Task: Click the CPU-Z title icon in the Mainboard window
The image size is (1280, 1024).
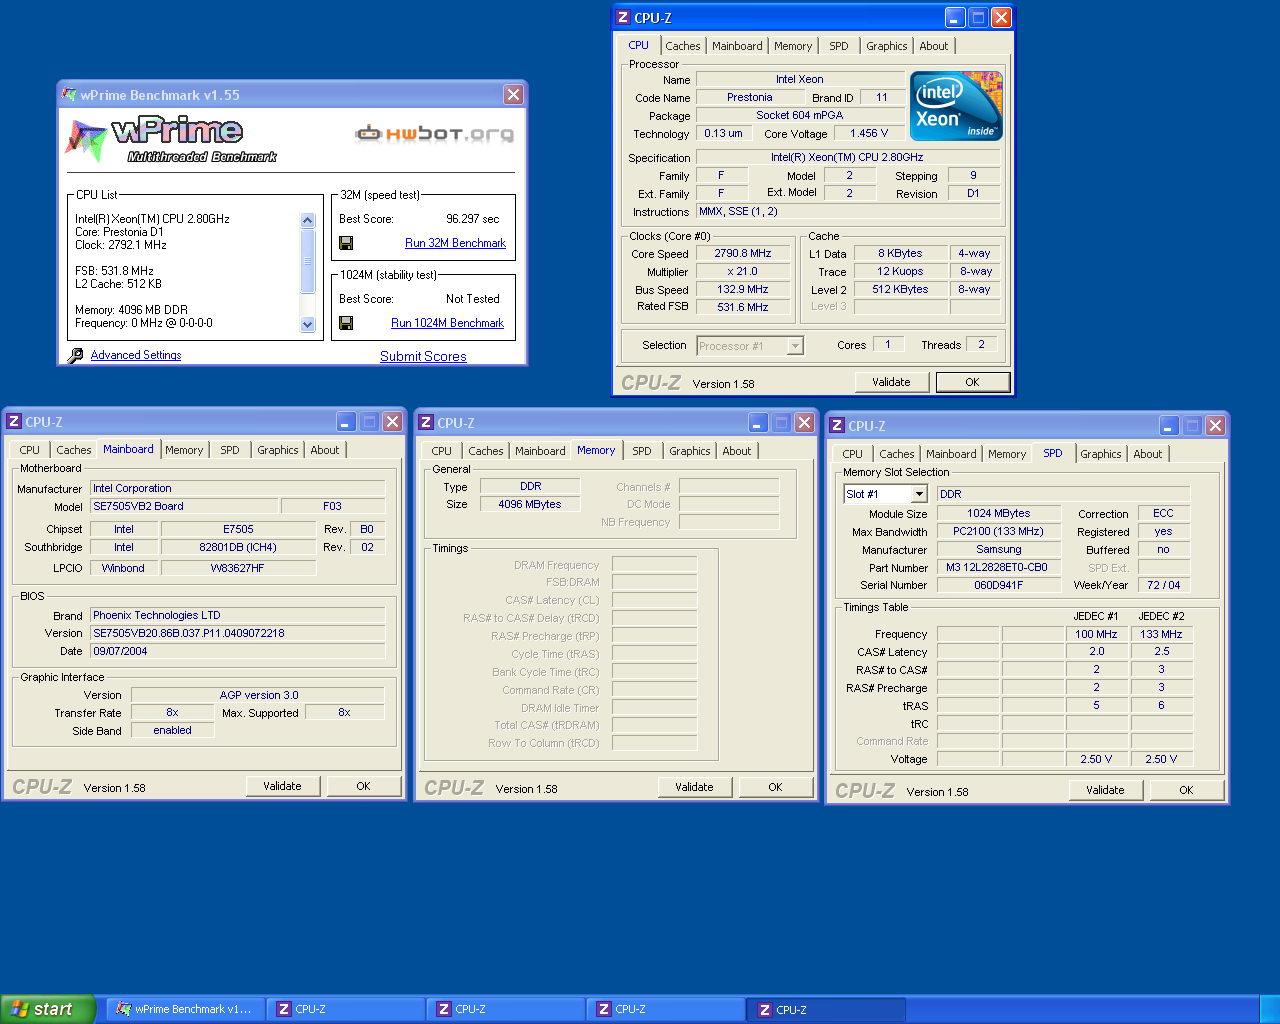Action: click(x=14, y=422)
